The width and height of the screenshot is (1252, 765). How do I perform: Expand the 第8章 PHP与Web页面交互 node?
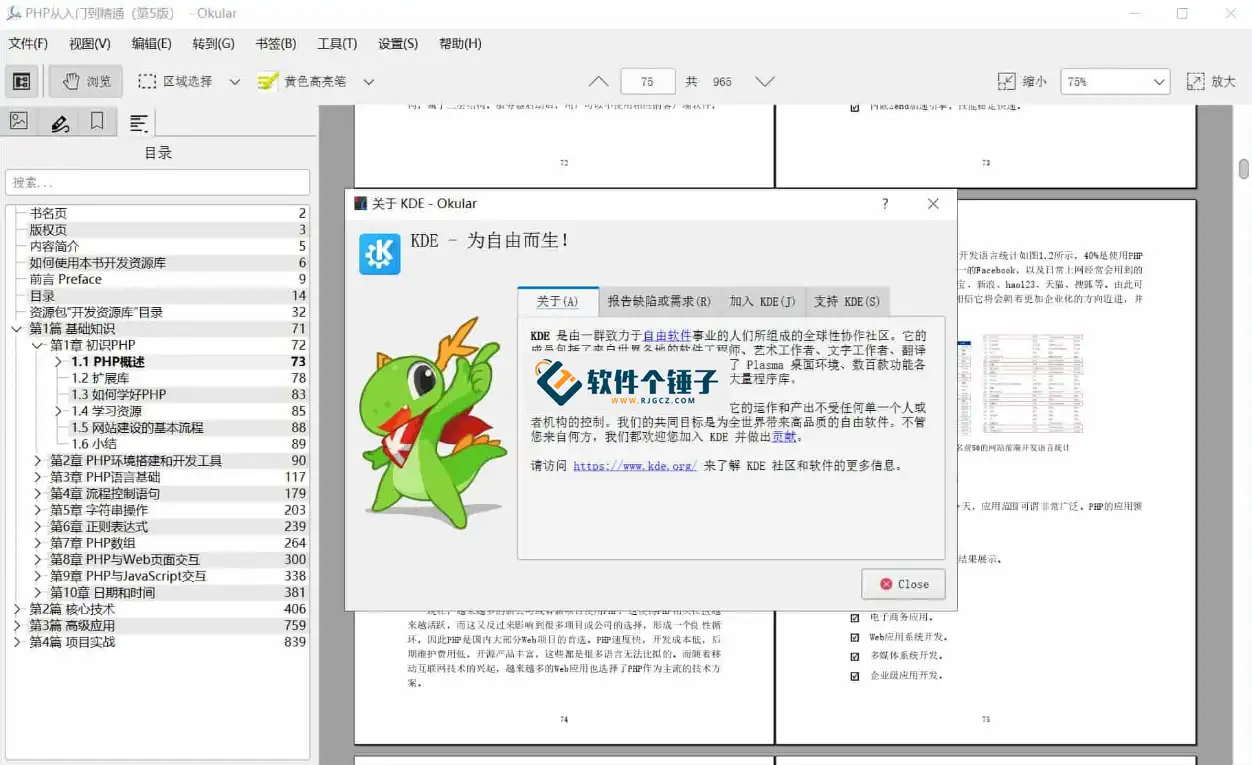(38, 560)
